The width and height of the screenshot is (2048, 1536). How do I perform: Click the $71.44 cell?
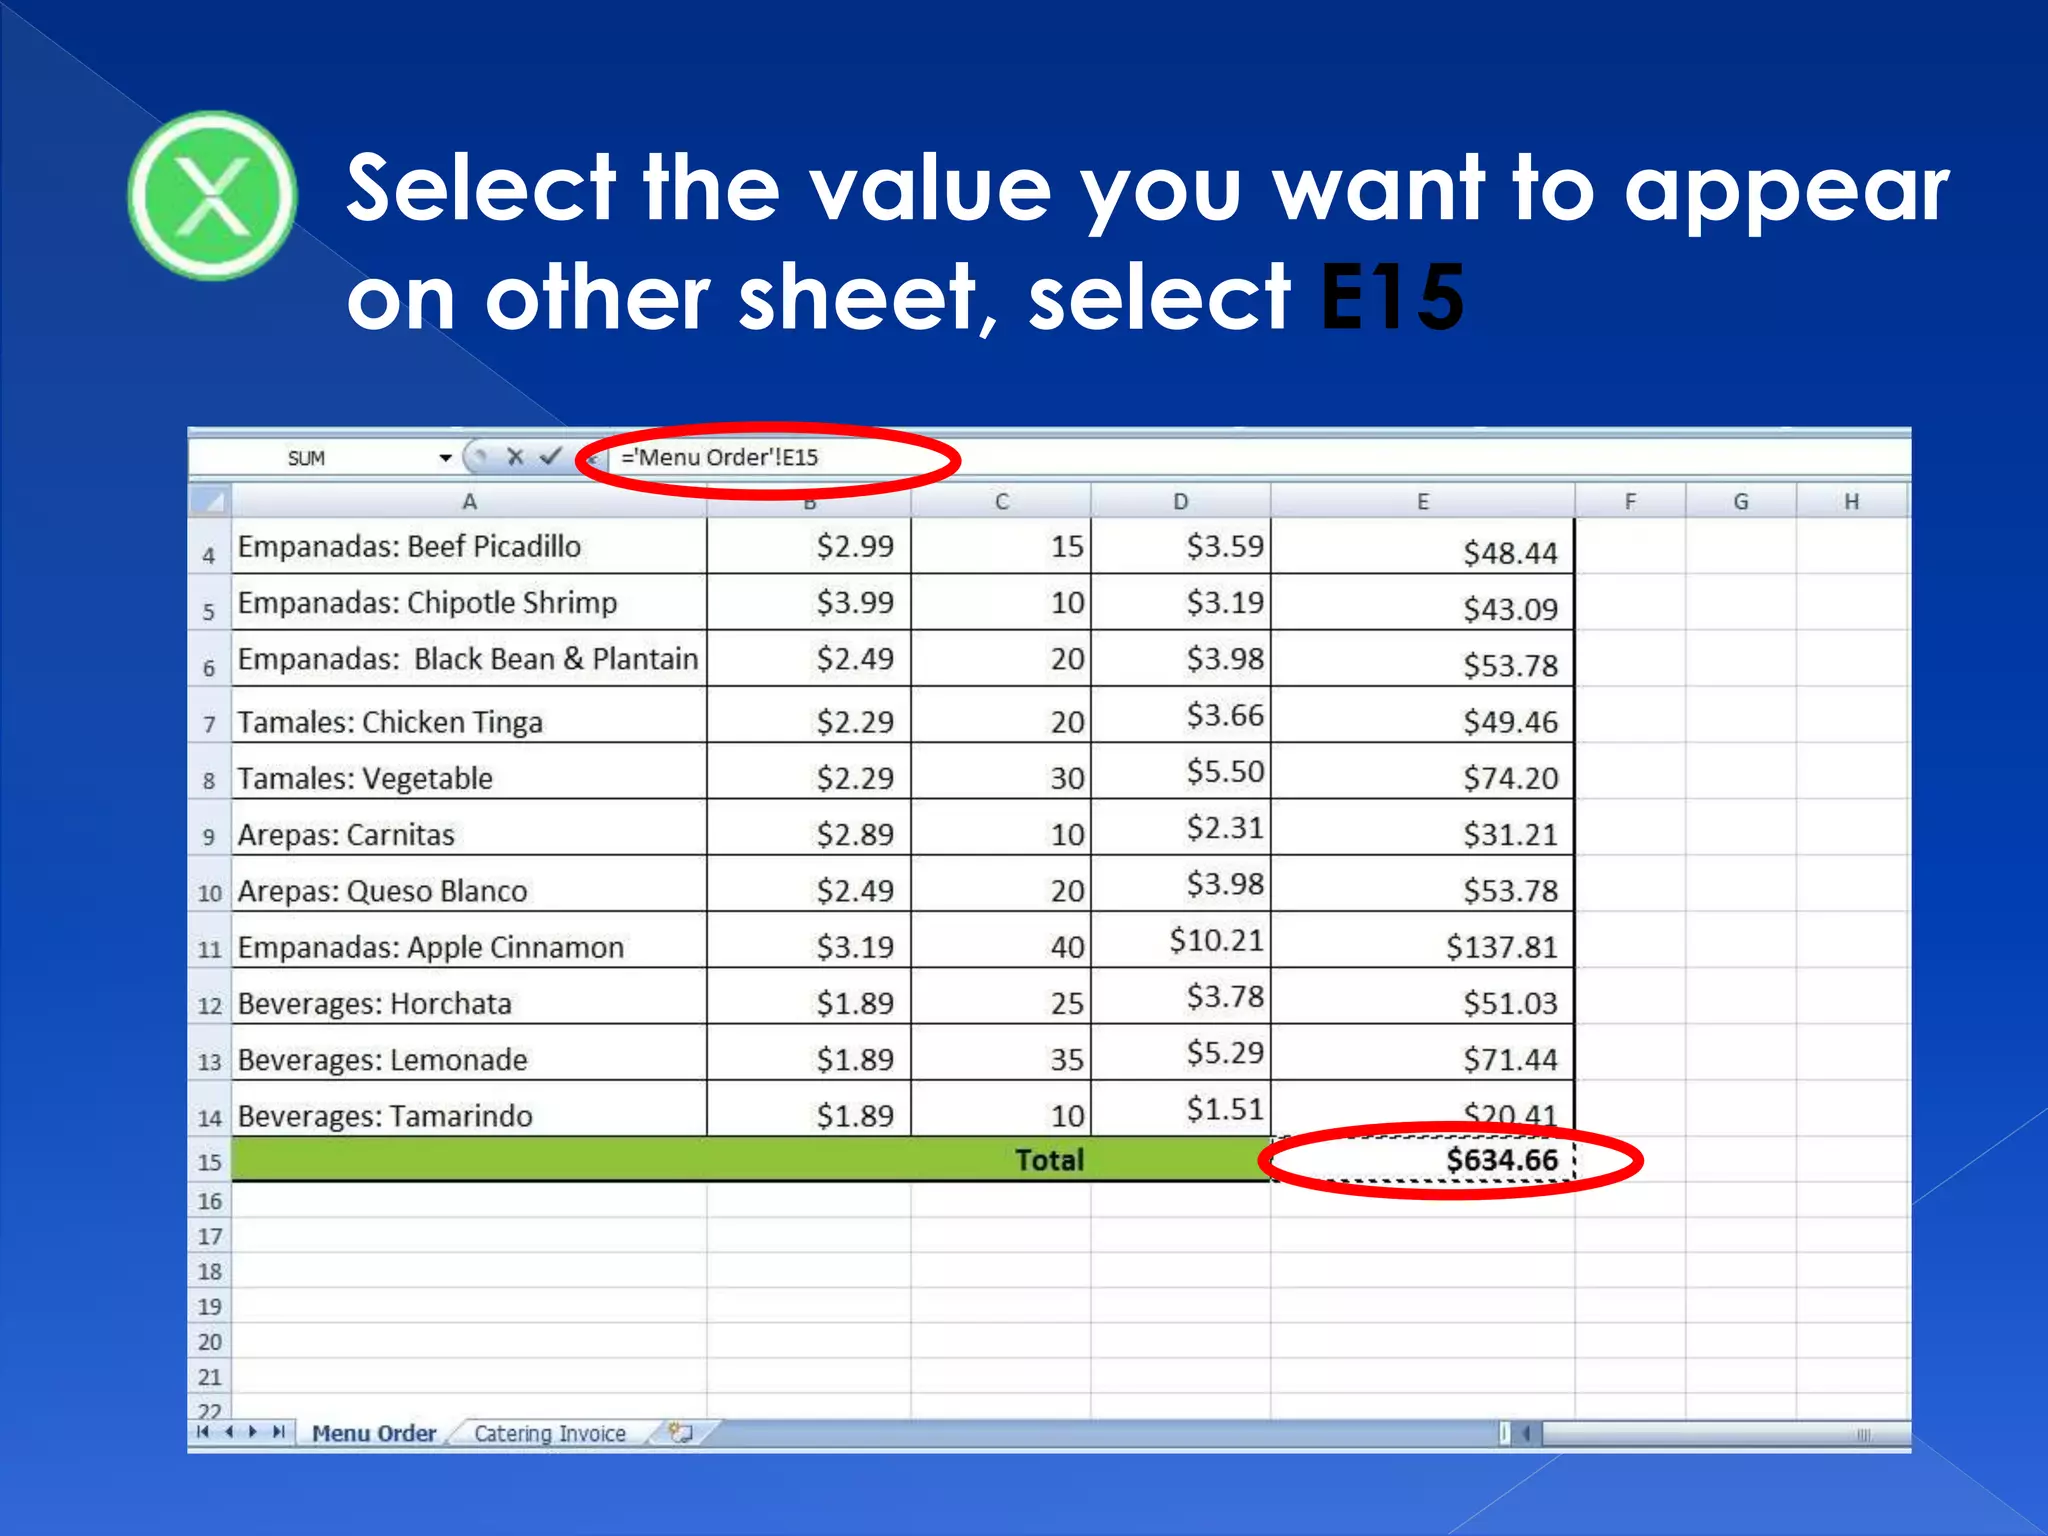click(x=1423, y=1053)
